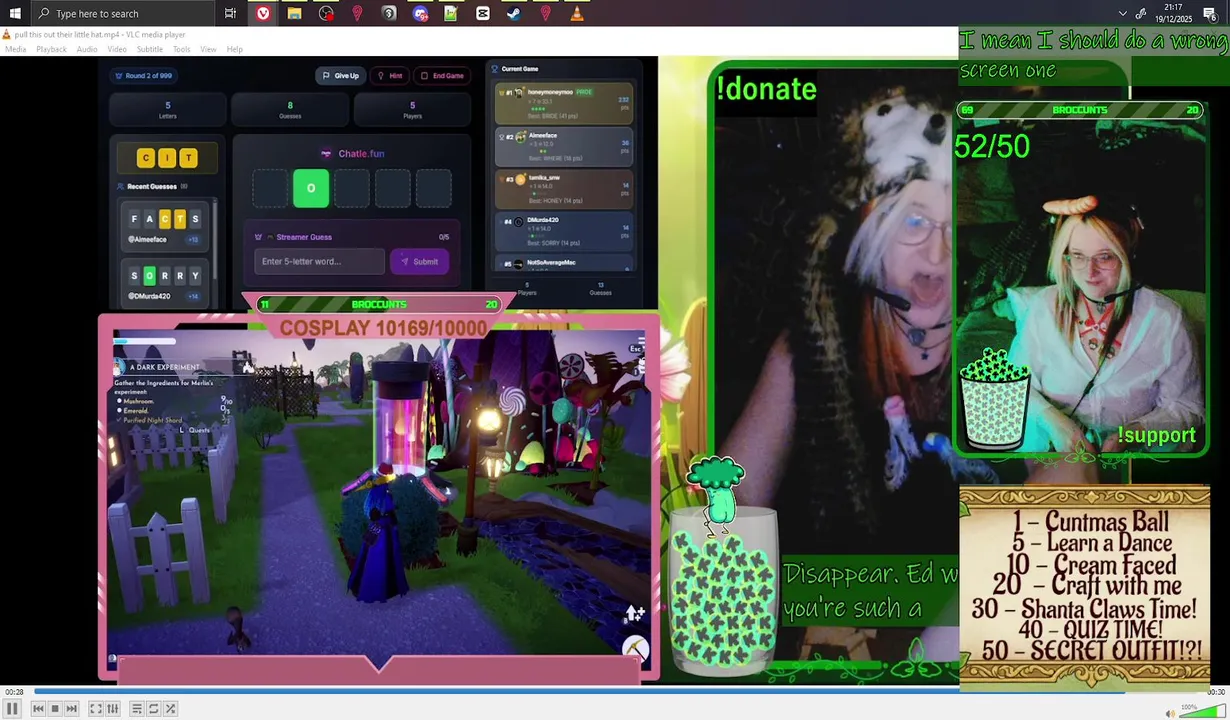Mute audio with the speaker icon
Screen dimensions: 1230x720
click(1169, 713)
